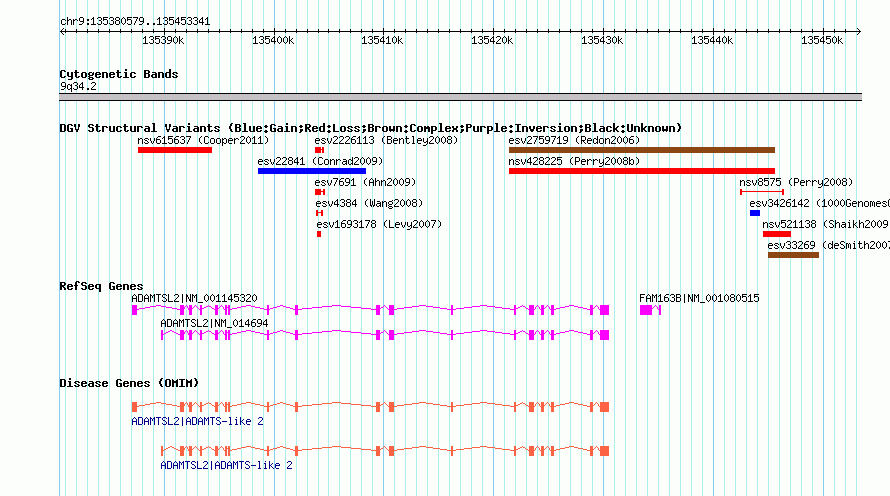Screen dimensions: 890x496
Task: Click the red nsv615637 loss variant bar
Action: point(175,150)
